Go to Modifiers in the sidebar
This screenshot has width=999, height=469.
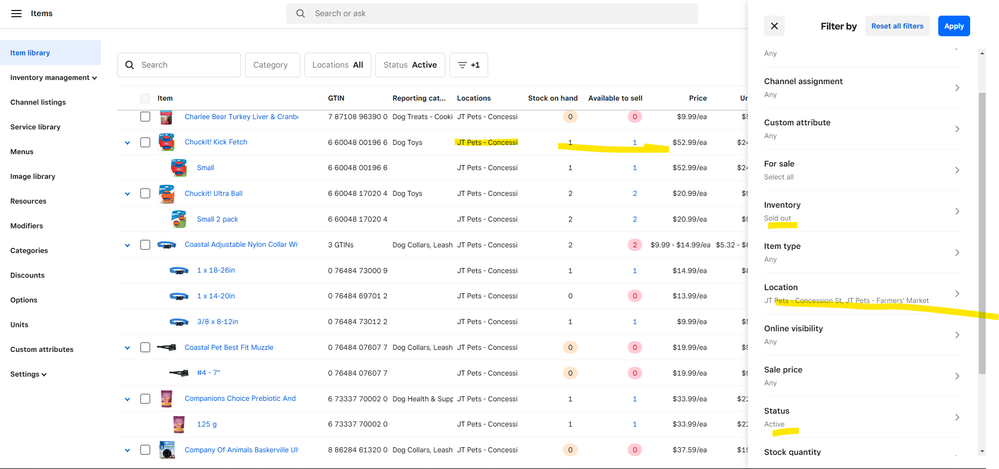click(27, 226)
